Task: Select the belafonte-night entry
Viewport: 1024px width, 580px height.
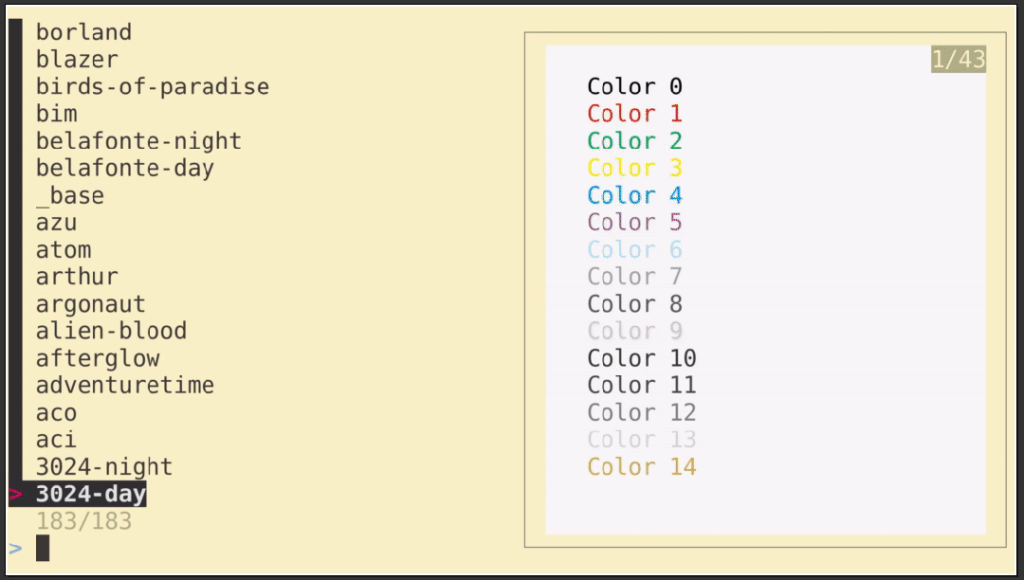Action: tap(138, 141)
